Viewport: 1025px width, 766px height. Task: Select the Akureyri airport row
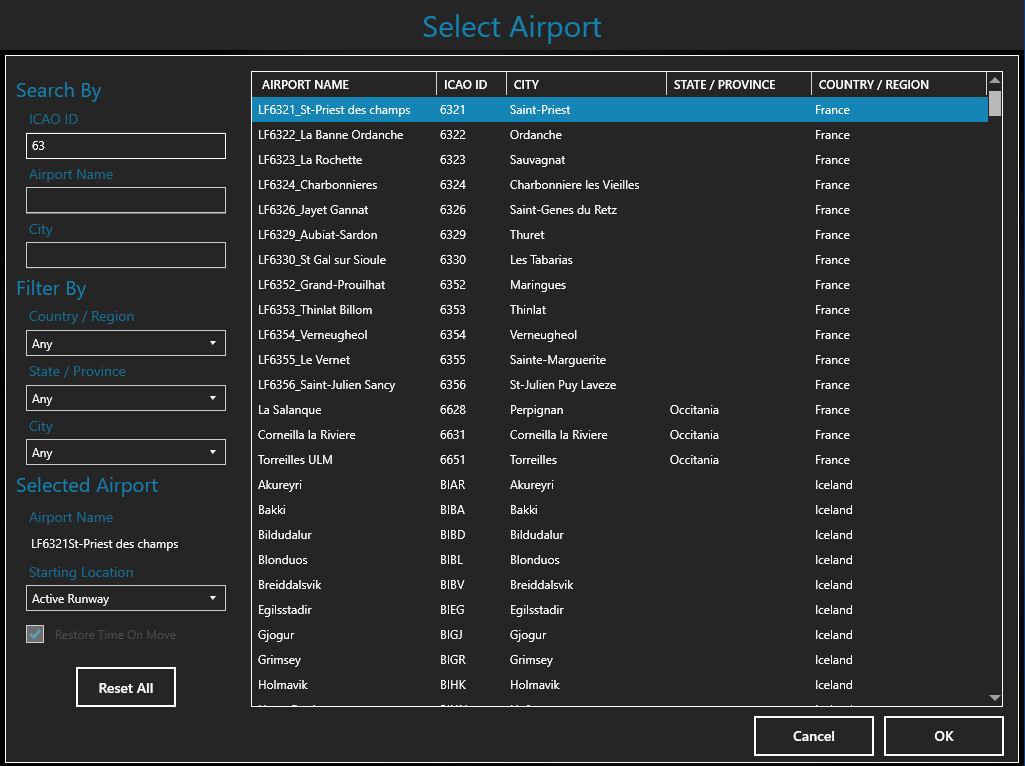pyautogui.click(x=619, y=485)
